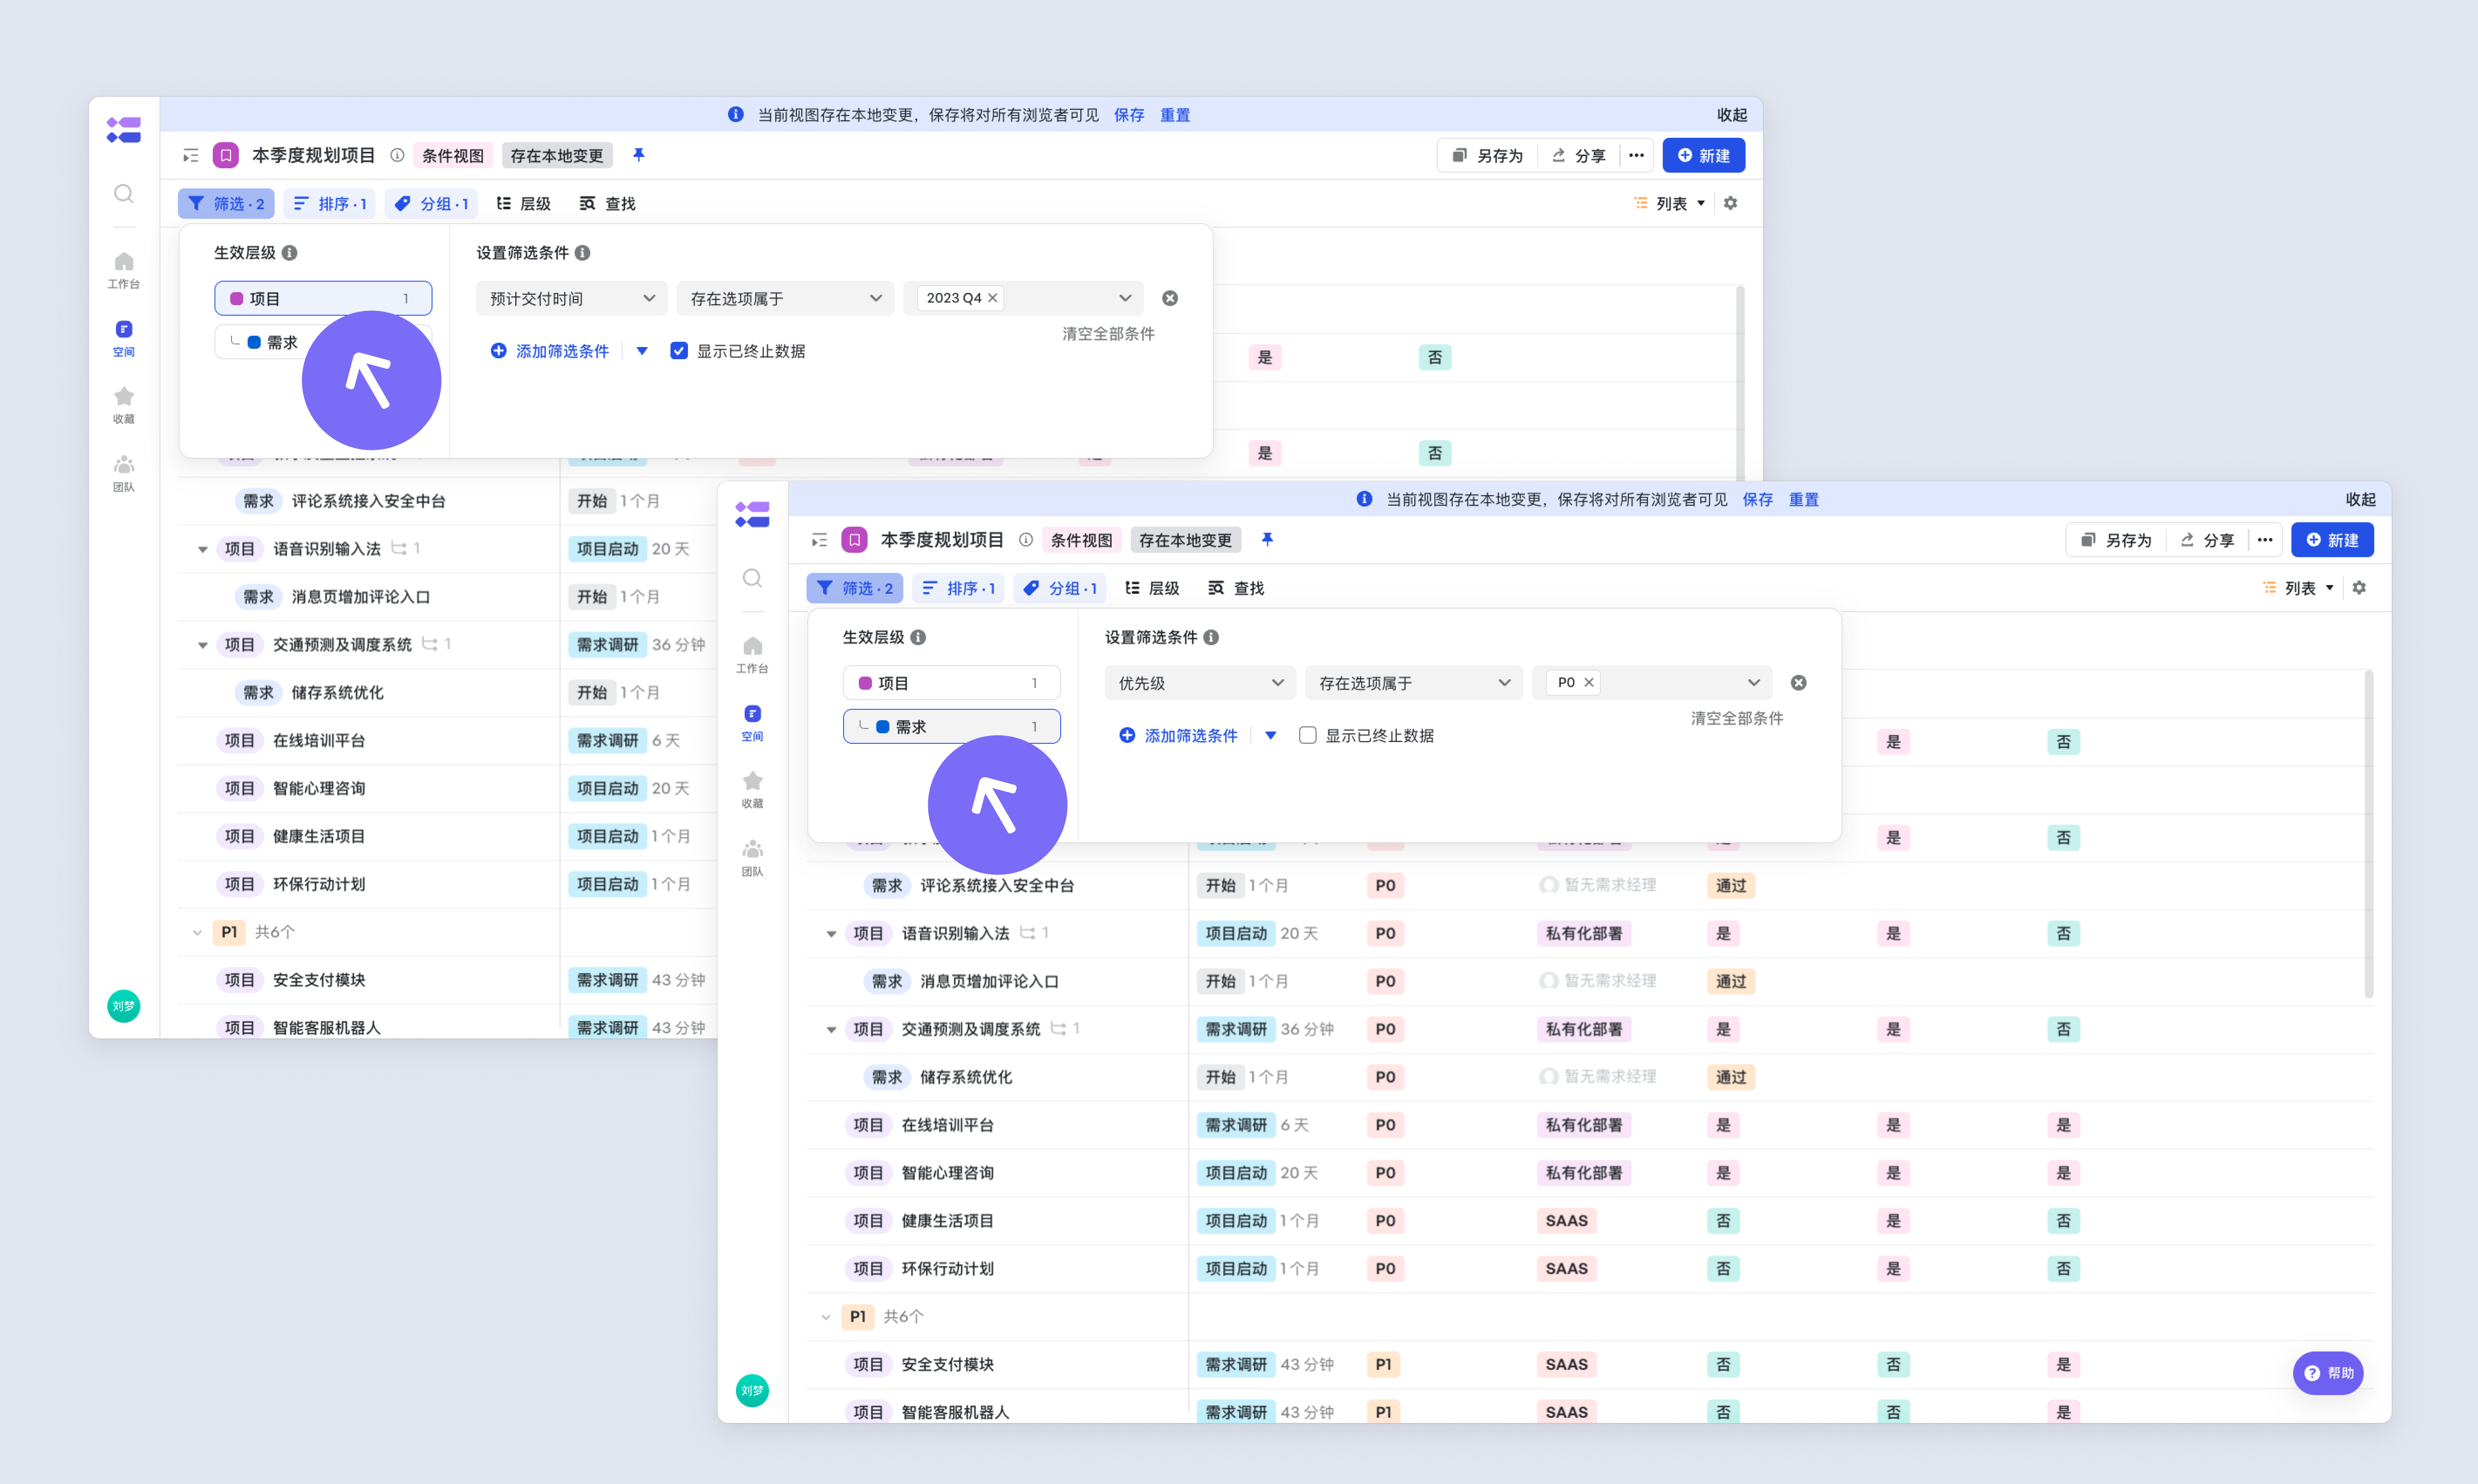
Task: Select the 需求 level in the front window filter
Action: tap(952, 727)
